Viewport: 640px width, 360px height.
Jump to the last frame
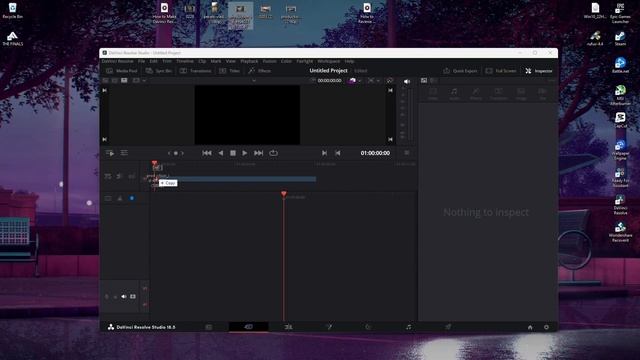pos(258,153)
